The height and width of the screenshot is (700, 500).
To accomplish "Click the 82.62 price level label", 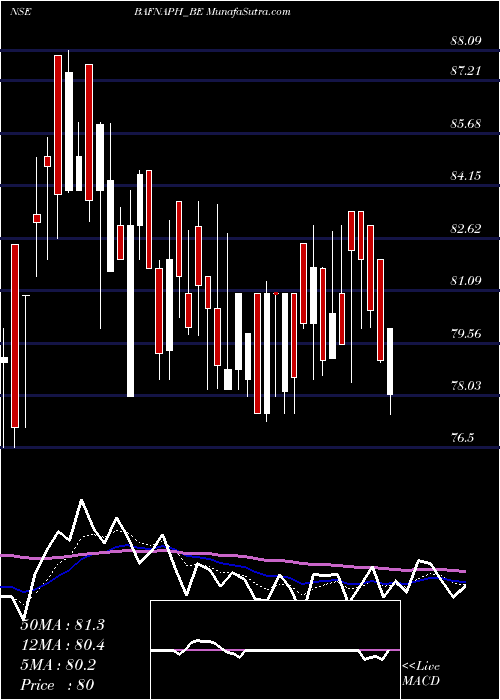I will (x=466, y=229).
